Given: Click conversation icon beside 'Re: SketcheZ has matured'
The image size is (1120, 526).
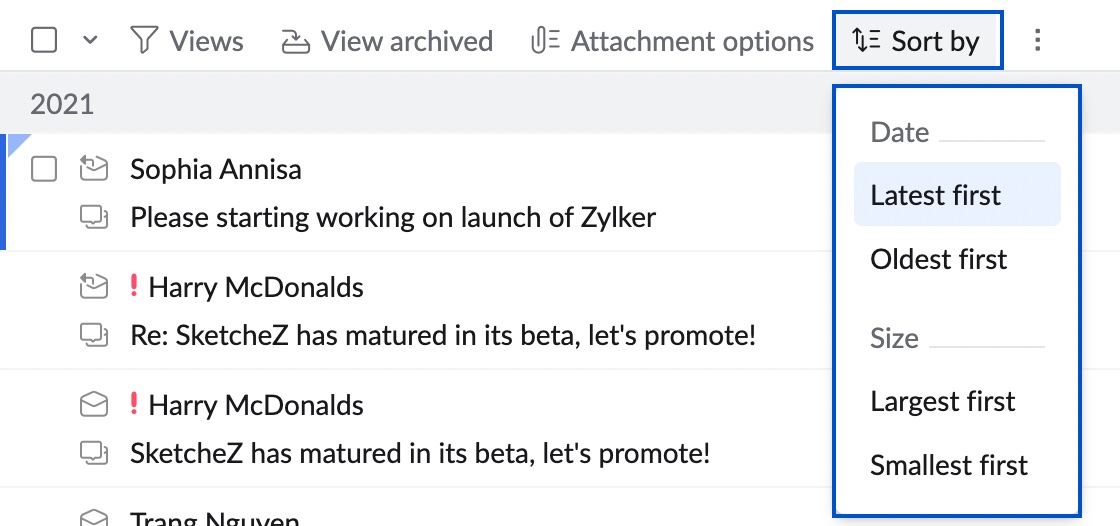Looking at the screenshot, I should 93,335.
